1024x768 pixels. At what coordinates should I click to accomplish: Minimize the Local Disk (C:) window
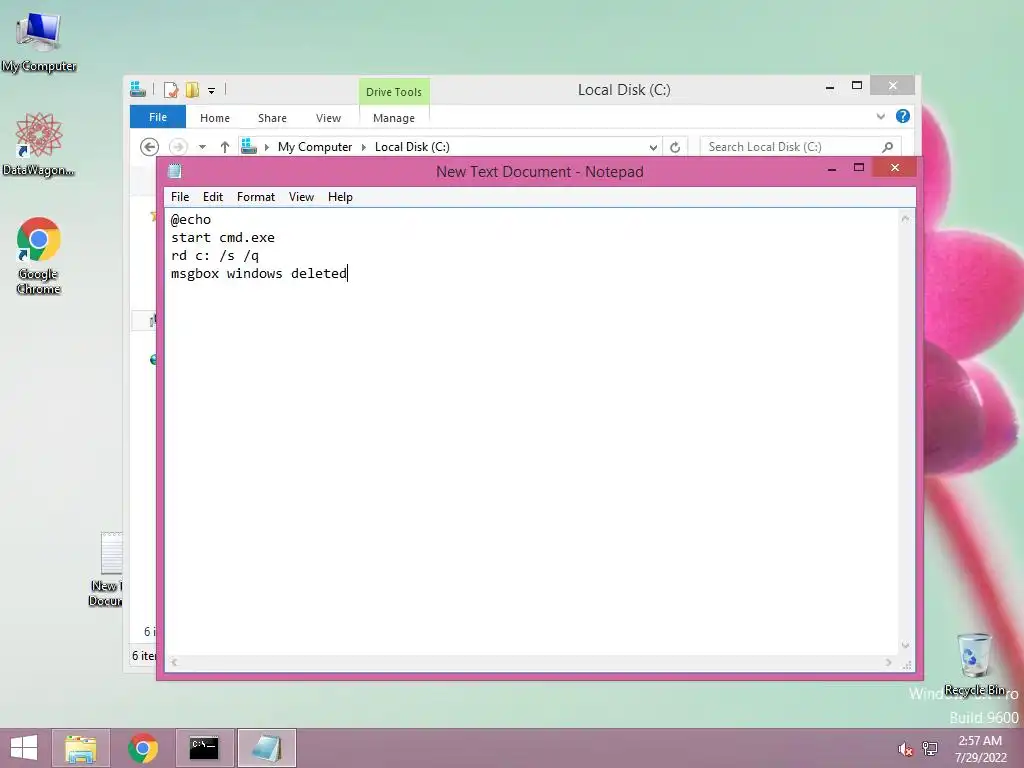pyautogui.click(x=830, y=87)
